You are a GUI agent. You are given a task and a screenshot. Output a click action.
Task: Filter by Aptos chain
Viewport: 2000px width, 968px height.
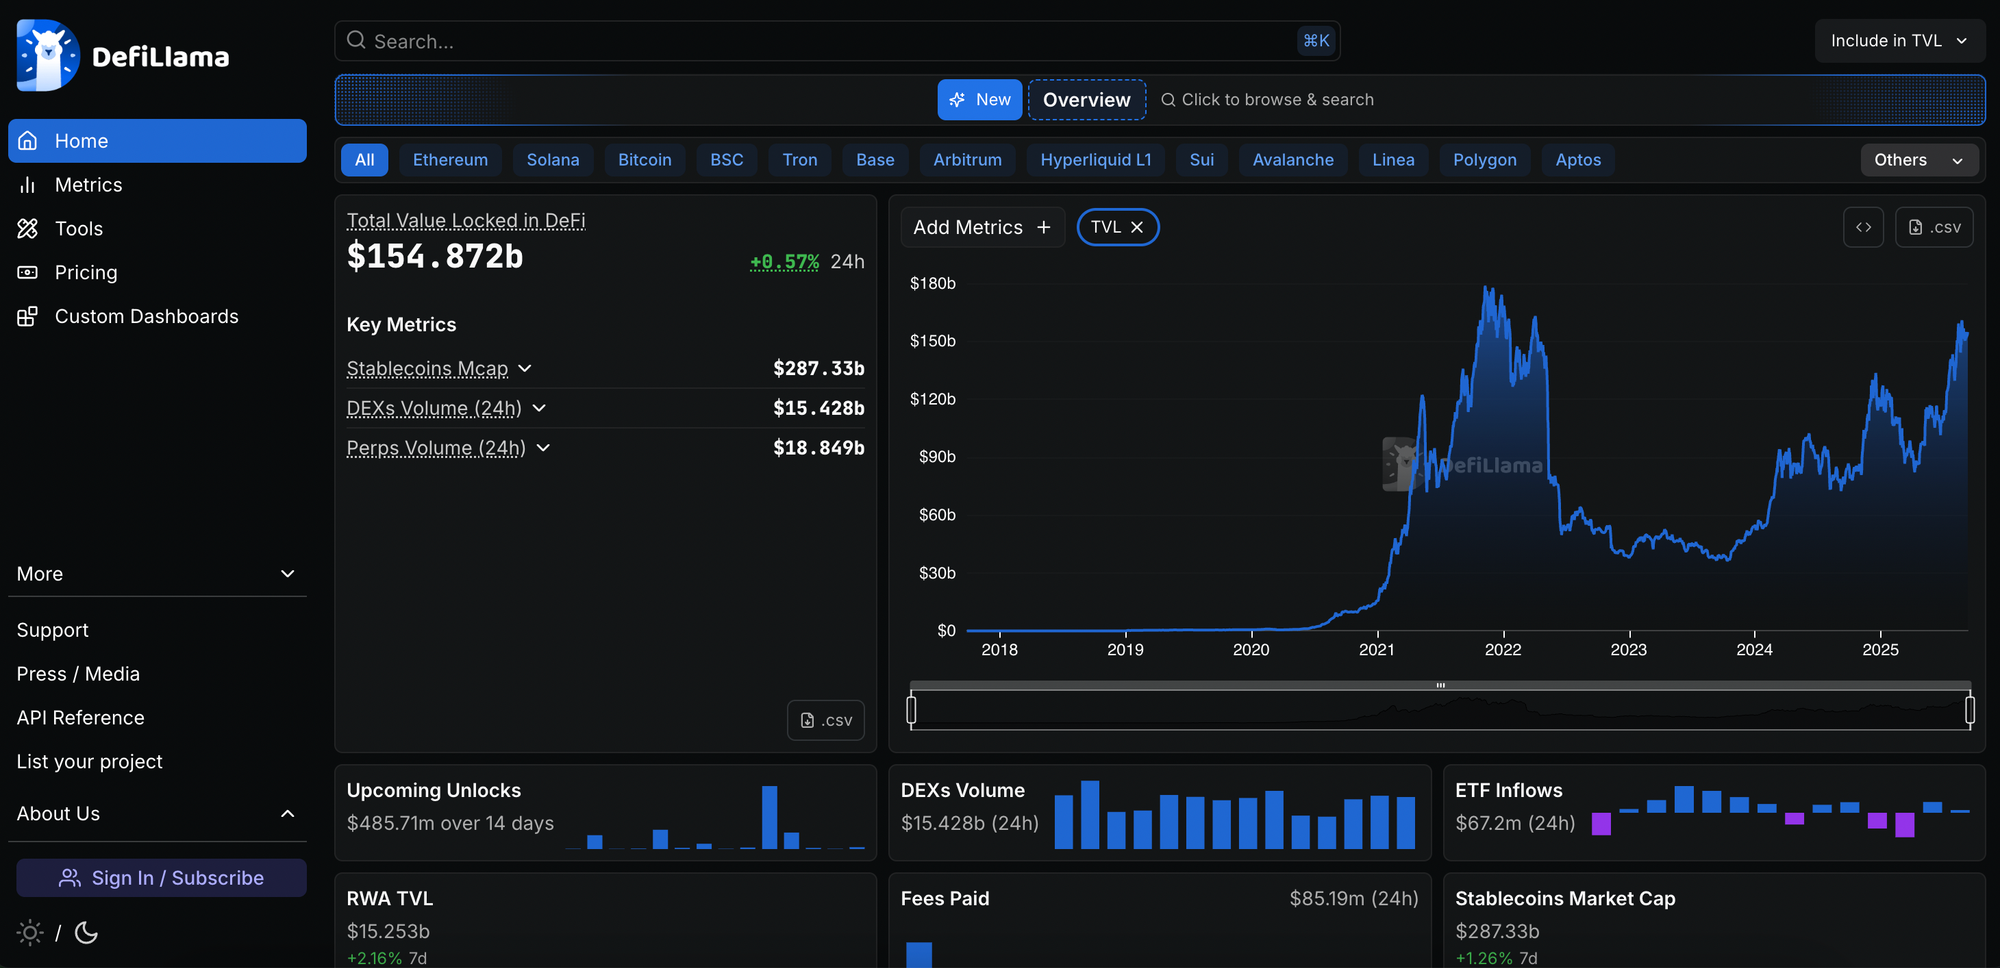click(x=1579, y=160)
